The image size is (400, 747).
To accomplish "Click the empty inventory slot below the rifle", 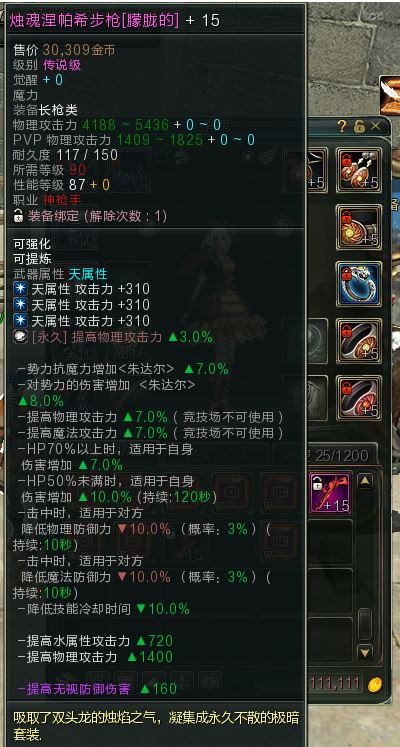I will 330,541.
